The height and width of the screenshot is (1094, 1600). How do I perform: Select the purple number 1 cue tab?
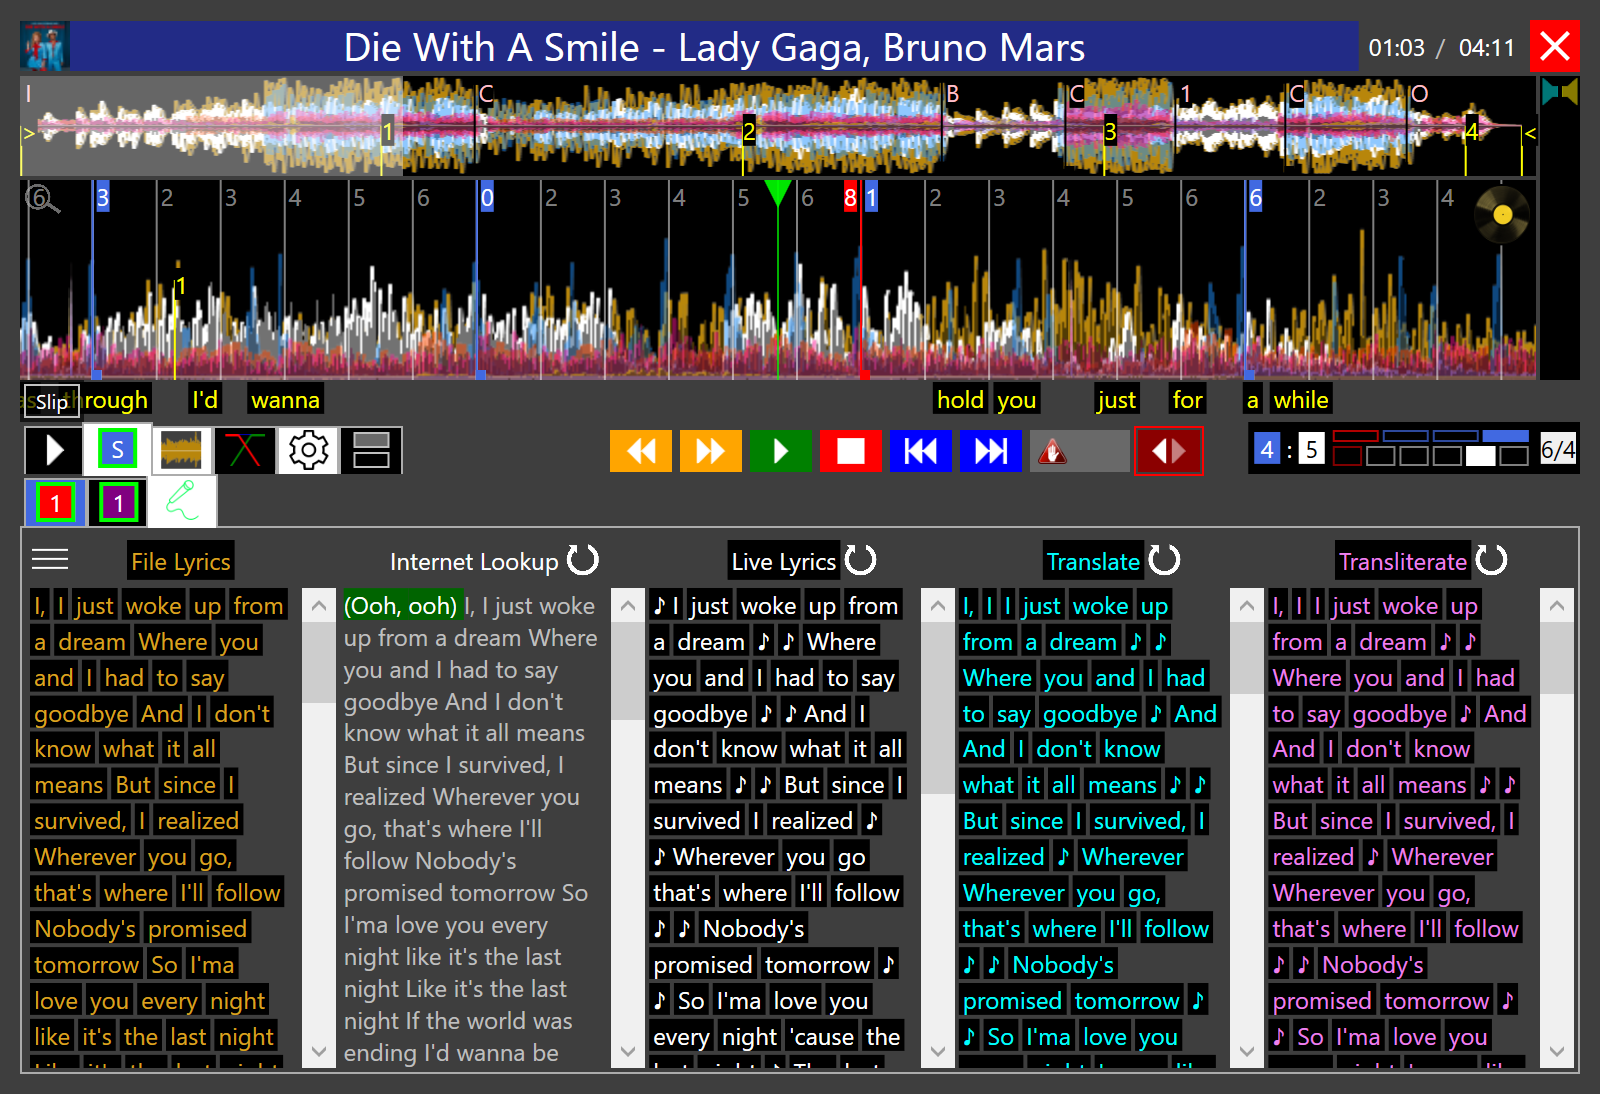click(118, 503)
